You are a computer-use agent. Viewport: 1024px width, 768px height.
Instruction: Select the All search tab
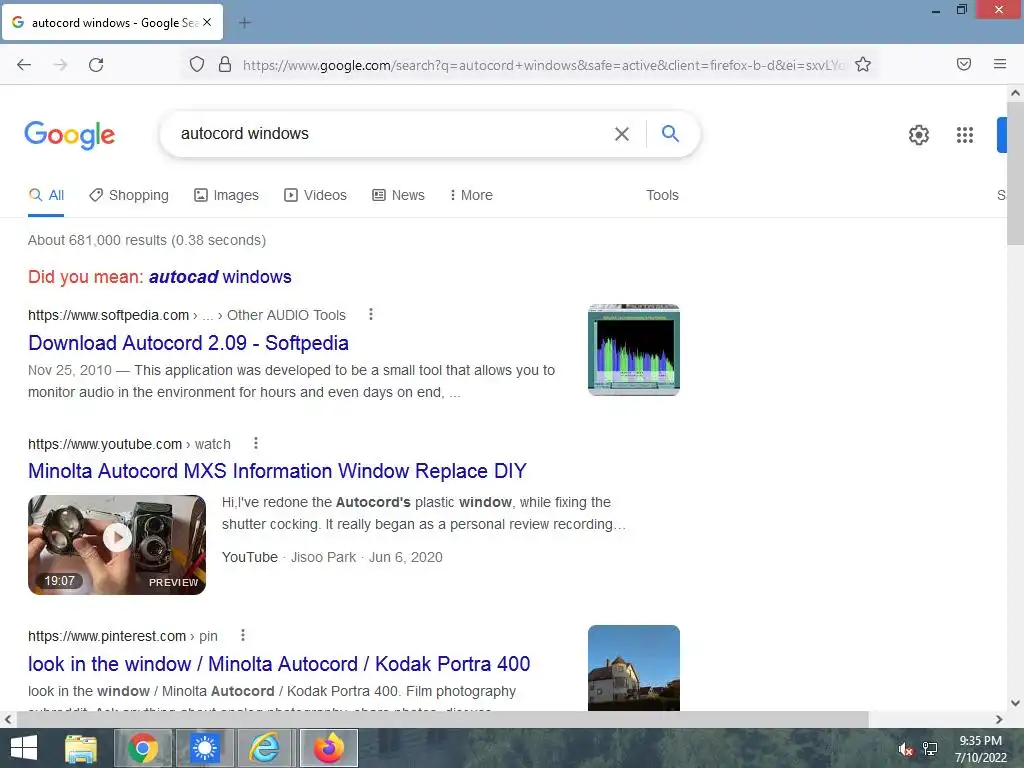pyautogui.click(x=46, y=195)
